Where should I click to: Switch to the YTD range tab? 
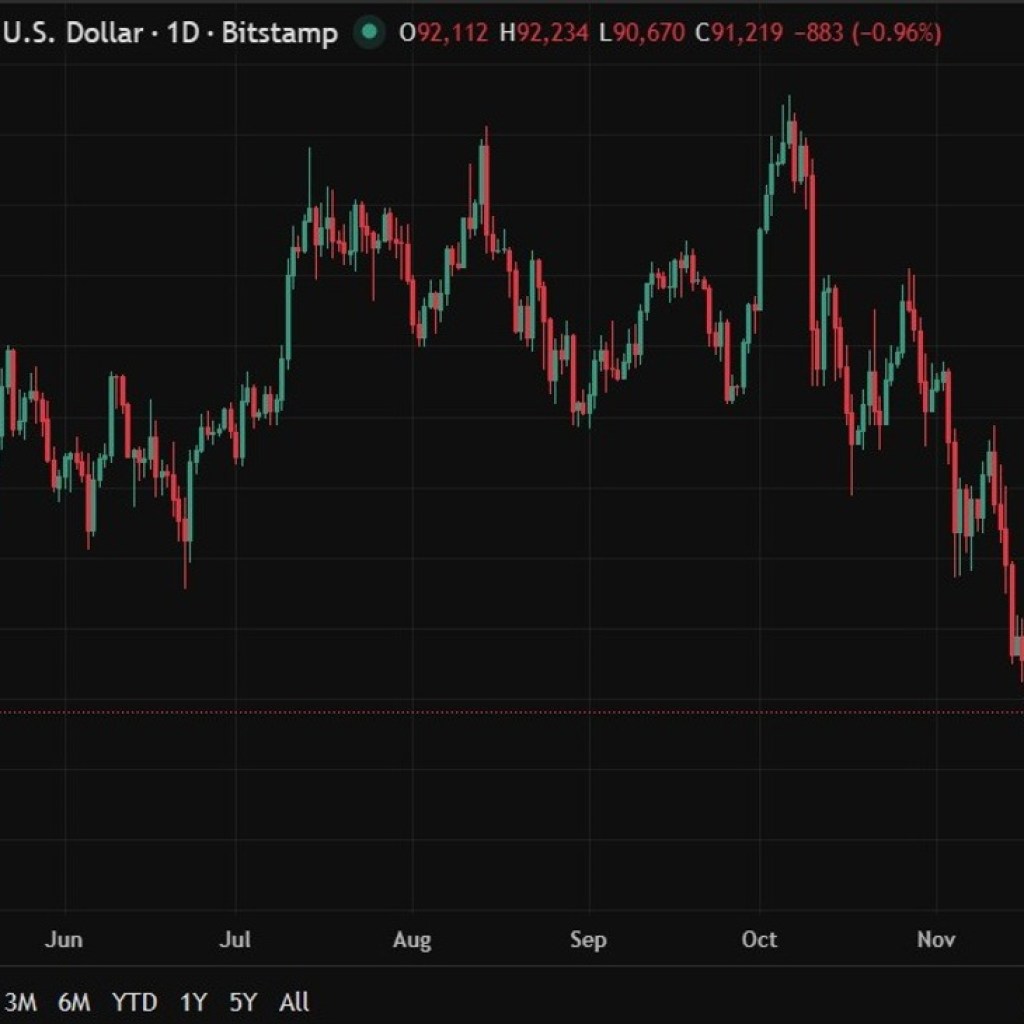click(x=133, y=1002)
